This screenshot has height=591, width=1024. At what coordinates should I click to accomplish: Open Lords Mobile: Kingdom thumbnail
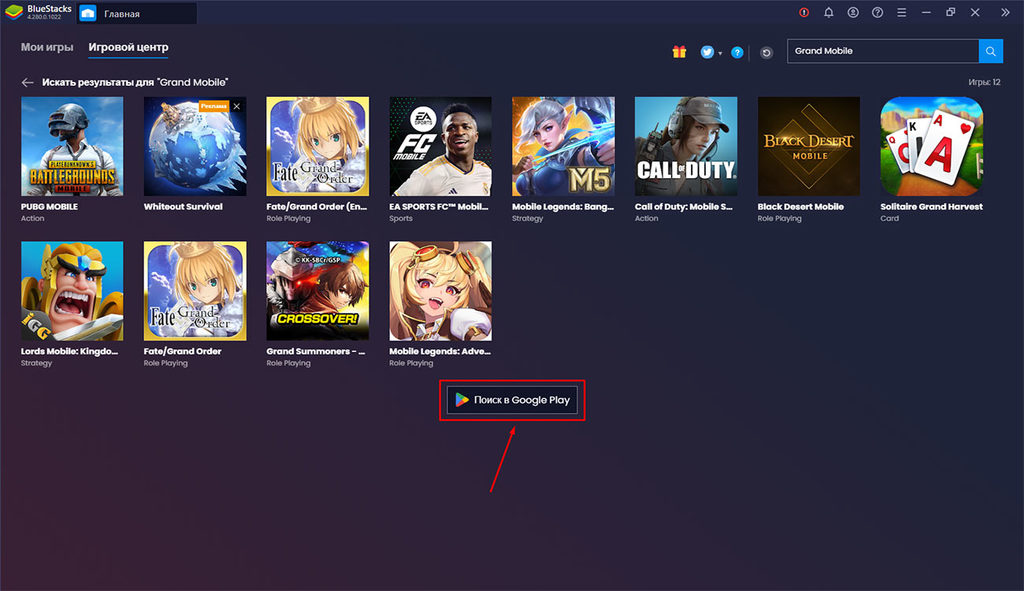click(x=72, y=291)
